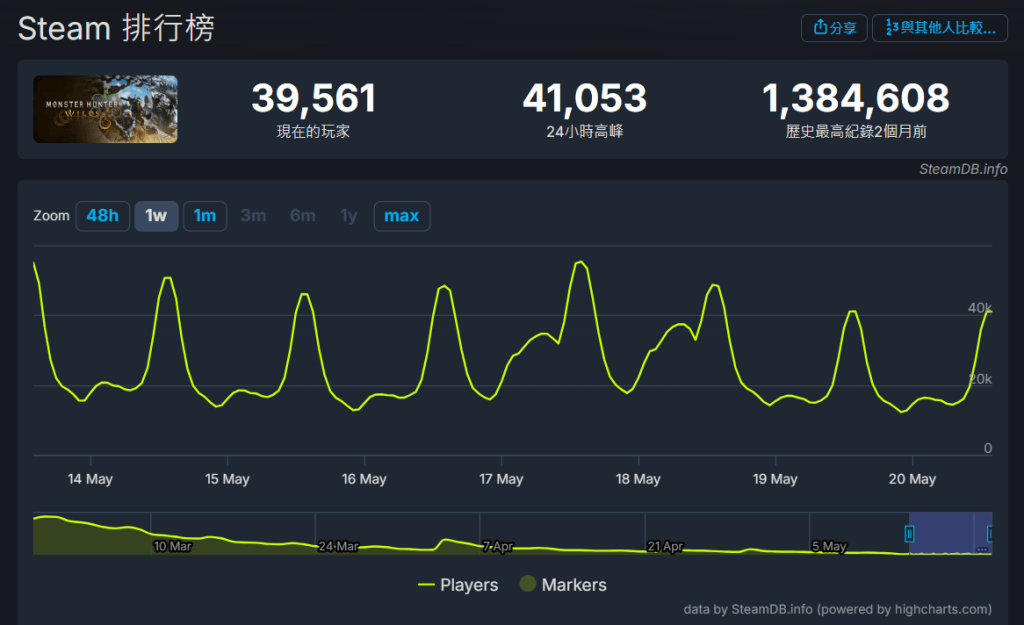Click the 5 May navigator label
Screen dimensions: 1024x625
click(829, 546)
